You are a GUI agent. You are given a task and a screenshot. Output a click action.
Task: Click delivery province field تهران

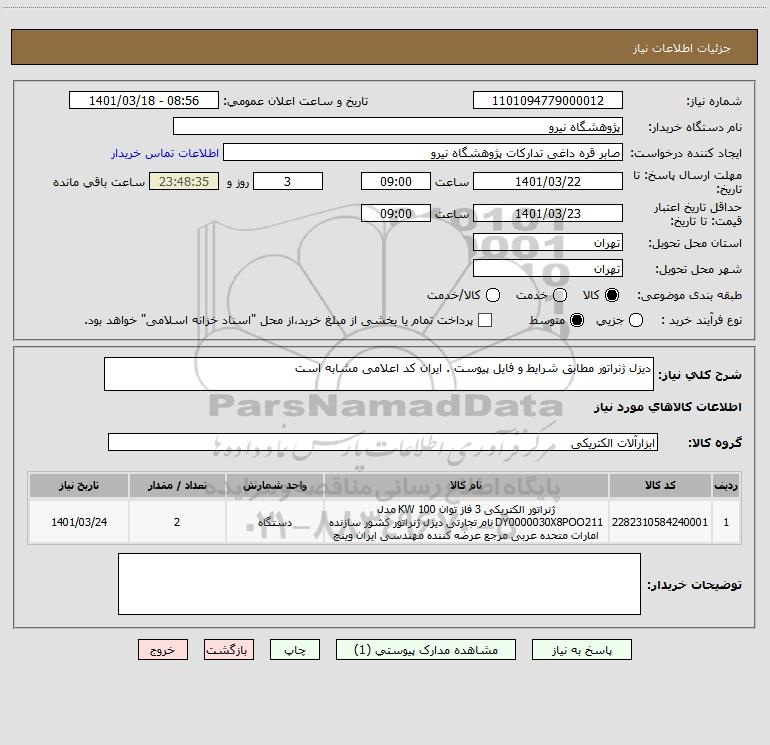point(548,243)
